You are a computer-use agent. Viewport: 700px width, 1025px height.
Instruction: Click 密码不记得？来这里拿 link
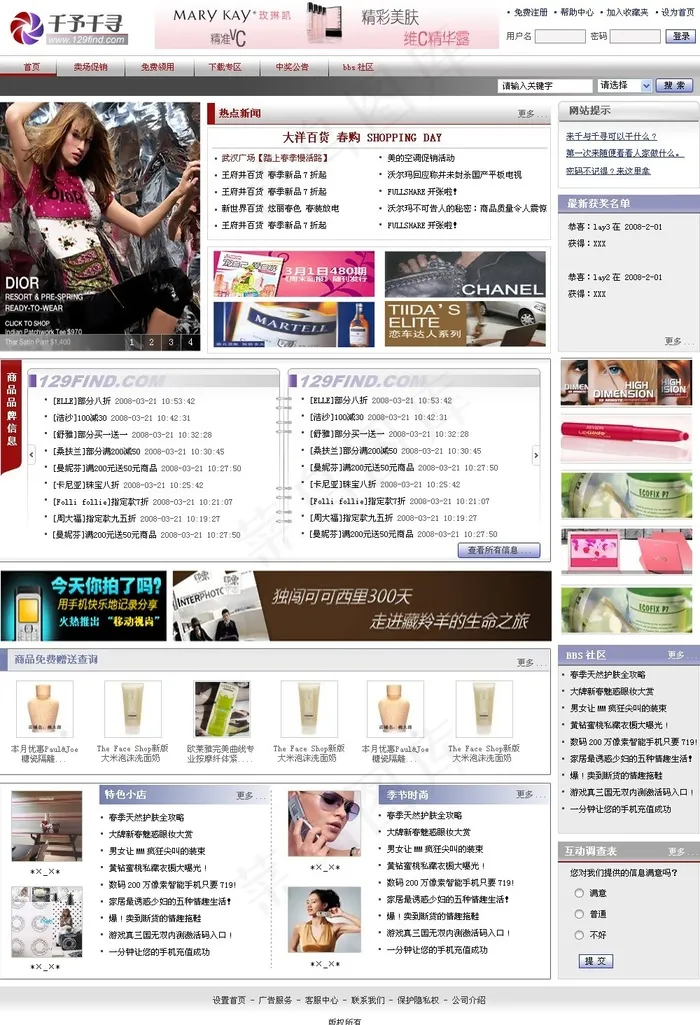(x=608, y=171)
